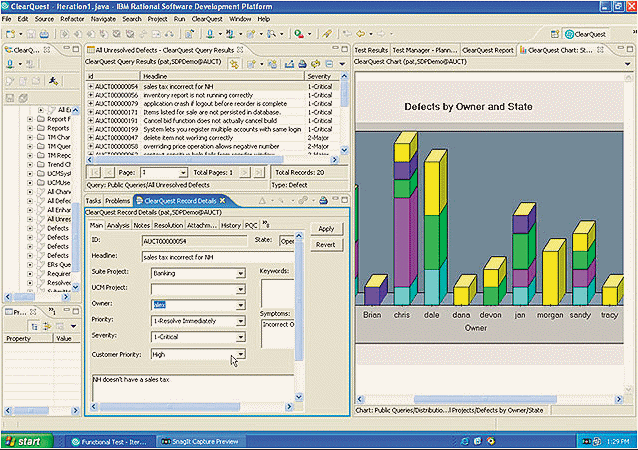This screenshot has width=638, height=450.
Task: Click the running figure icon in navigator panel
Action: pos(53,81)
